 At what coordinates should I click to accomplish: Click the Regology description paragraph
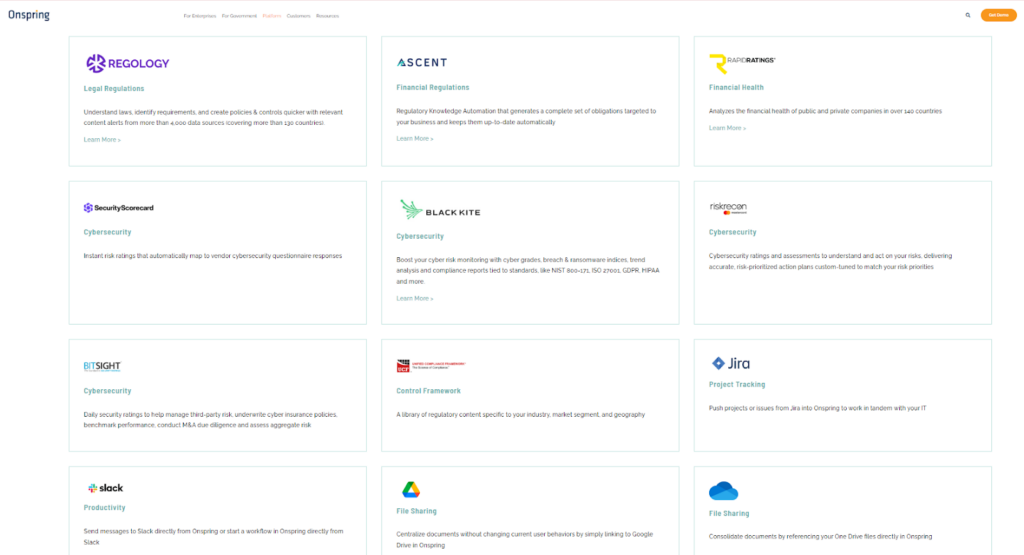(x=213, y=118)
